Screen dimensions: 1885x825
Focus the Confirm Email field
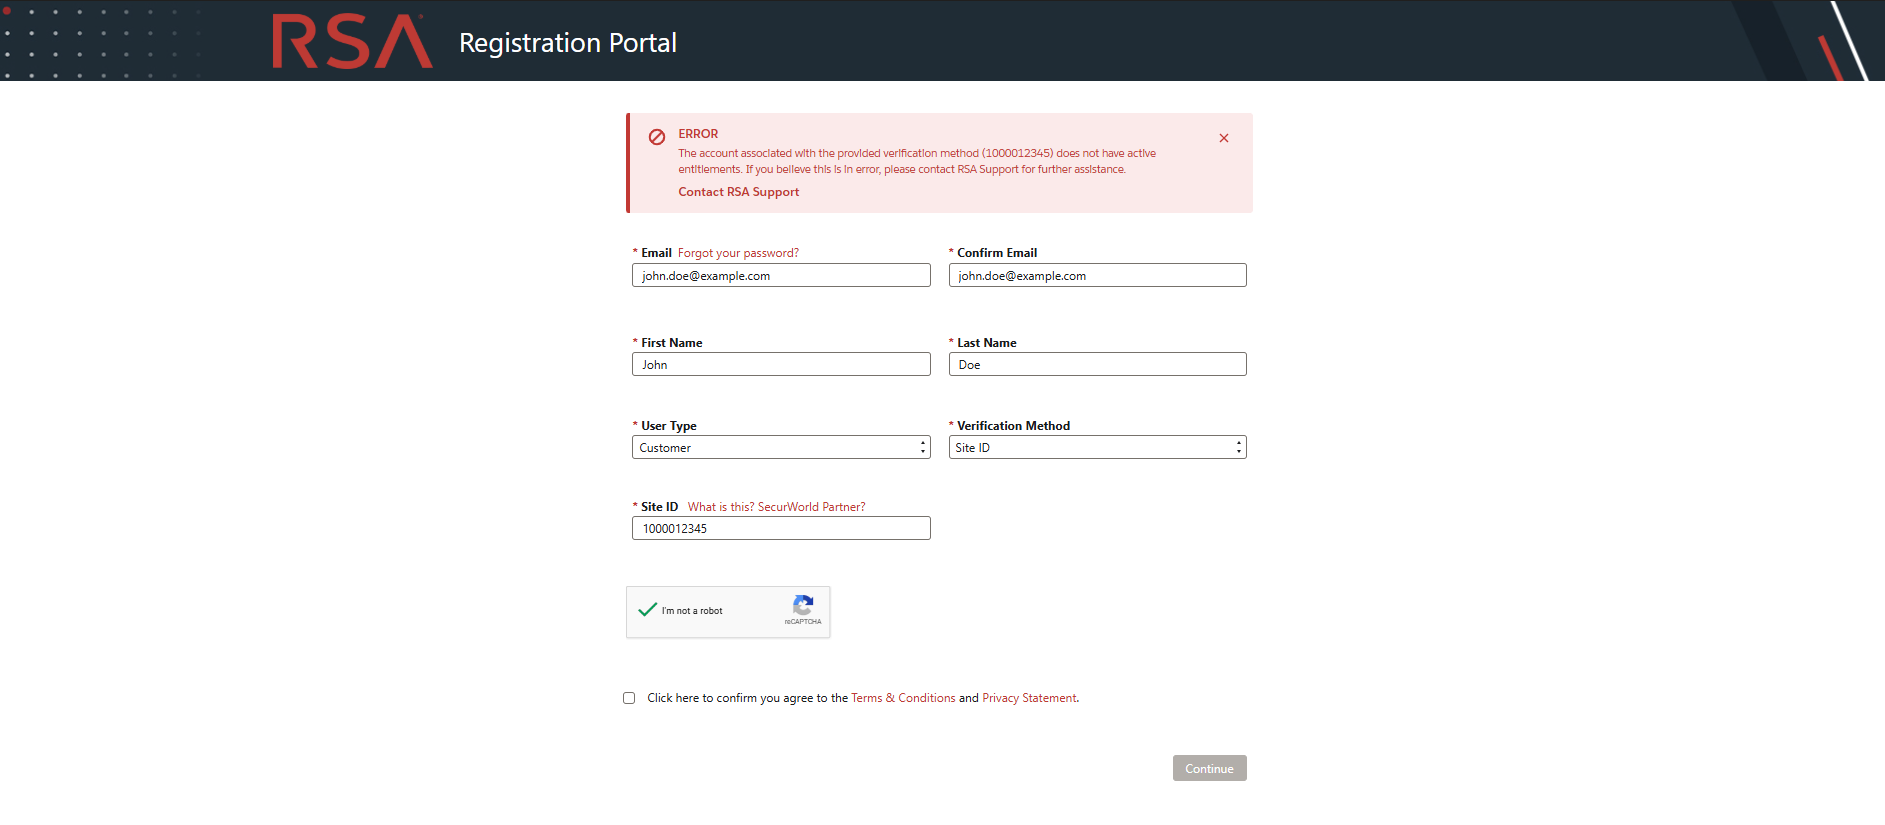pos(1097,275)
